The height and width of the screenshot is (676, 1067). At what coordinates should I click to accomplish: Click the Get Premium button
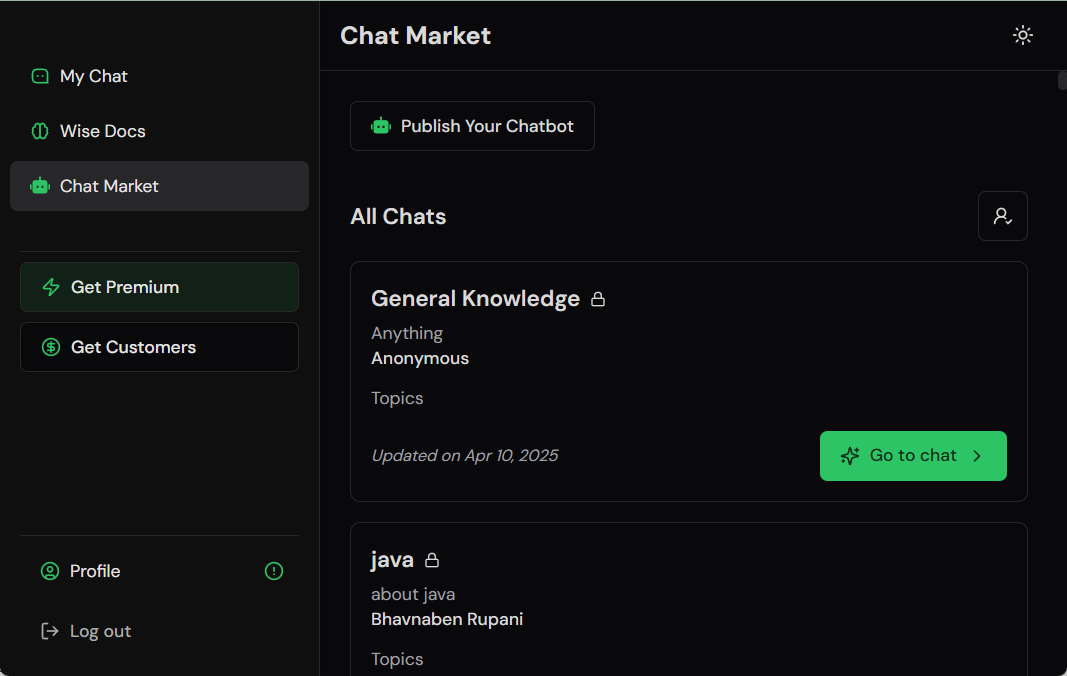point(159,287)
